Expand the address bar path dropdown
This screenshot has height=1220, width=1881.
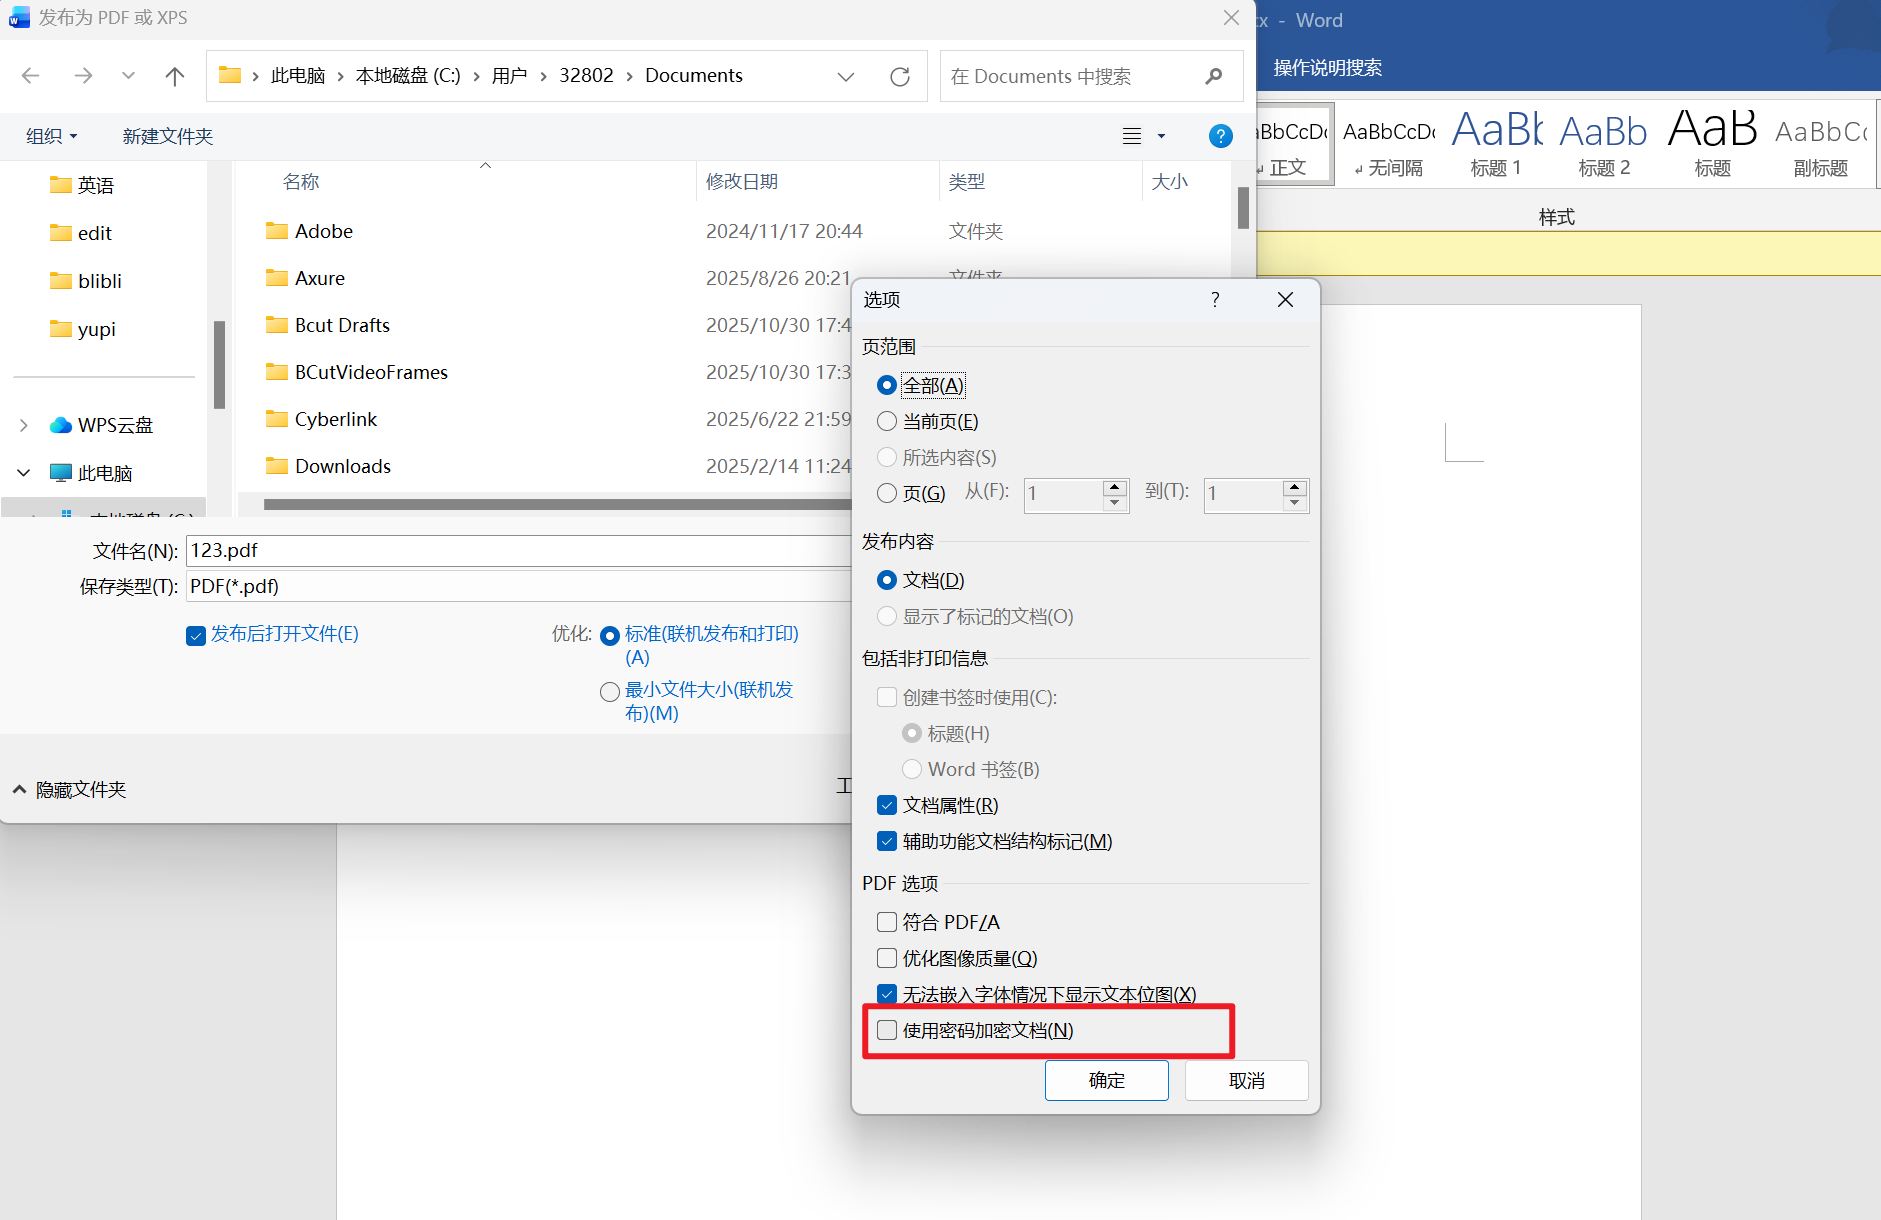846,76
